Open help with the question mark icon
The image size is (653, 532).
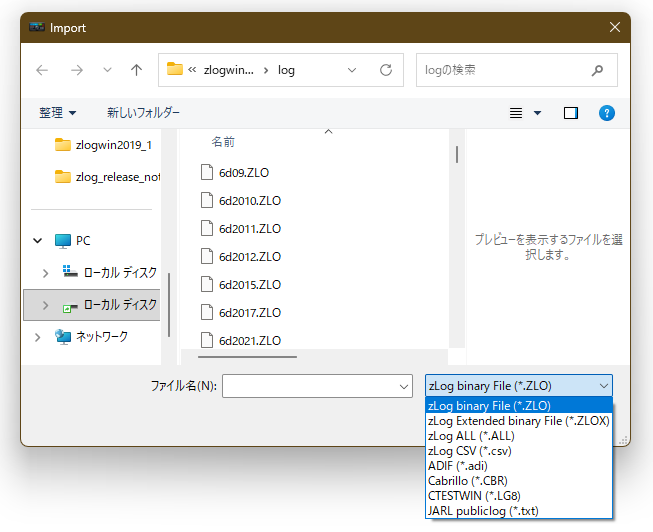pyautogui.click(x=607, y=113)
